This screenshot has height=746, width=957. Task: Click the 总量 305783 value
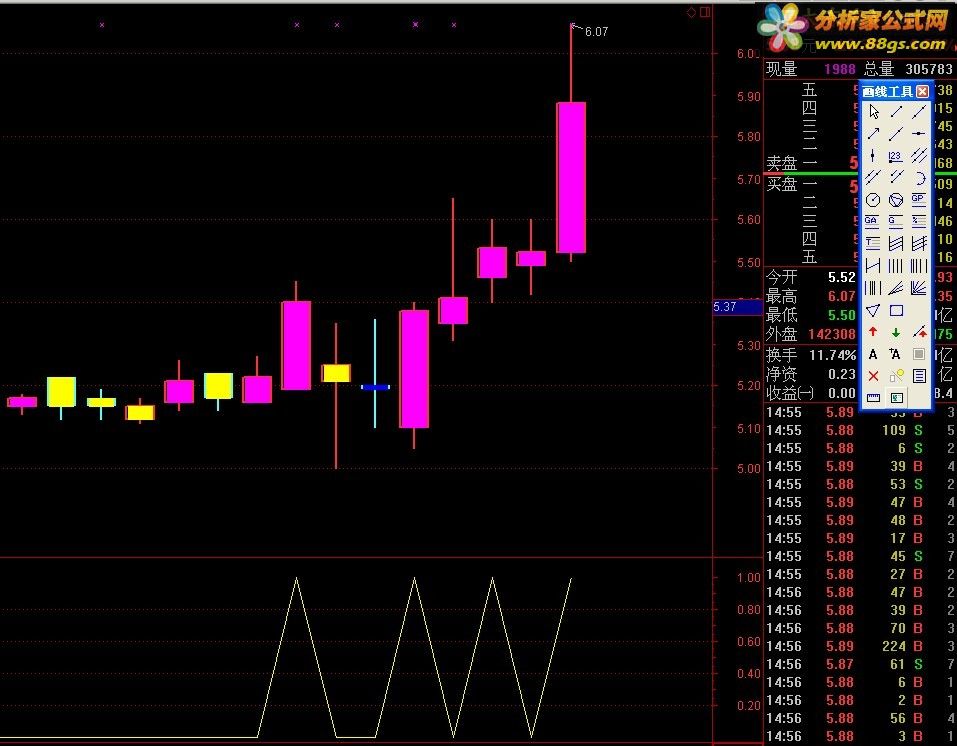tap(928, 69)
